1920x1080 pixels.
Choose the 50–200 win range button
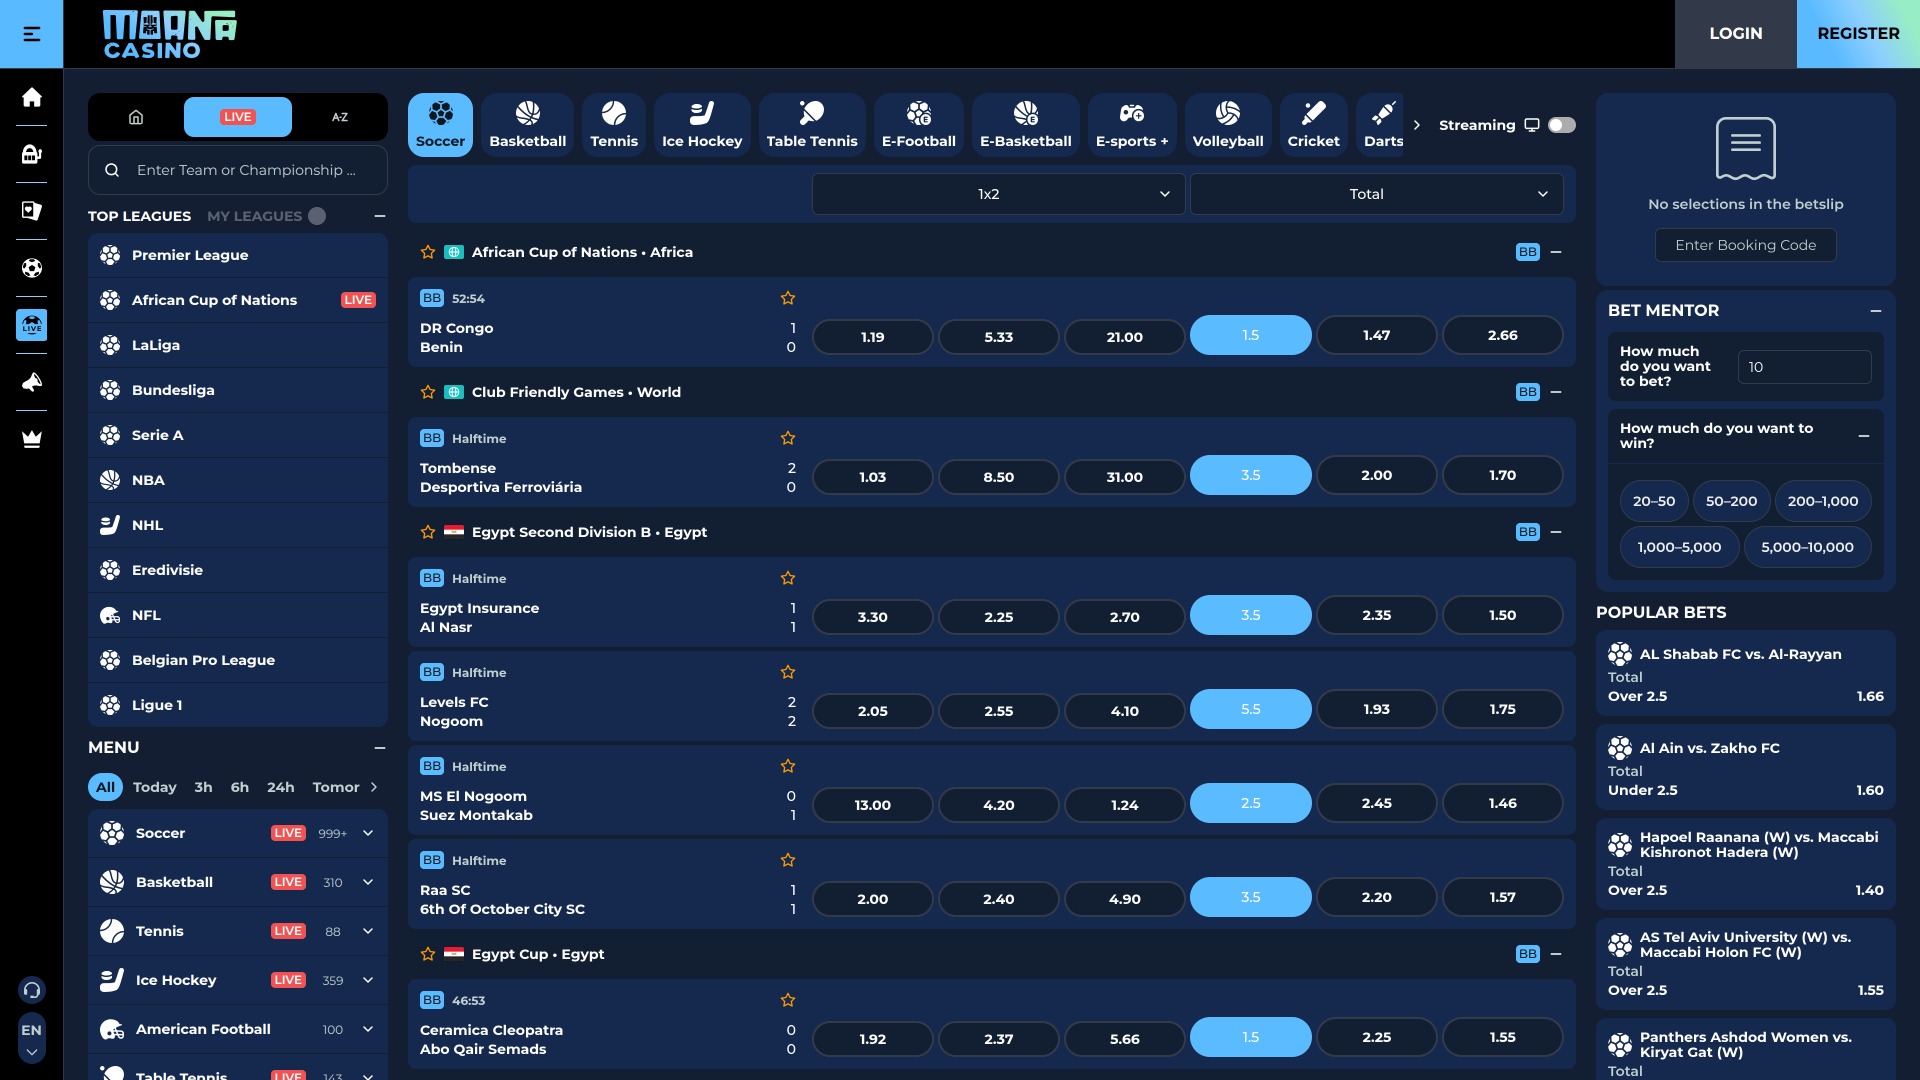pyautogui.click(x=1731, y=501)
